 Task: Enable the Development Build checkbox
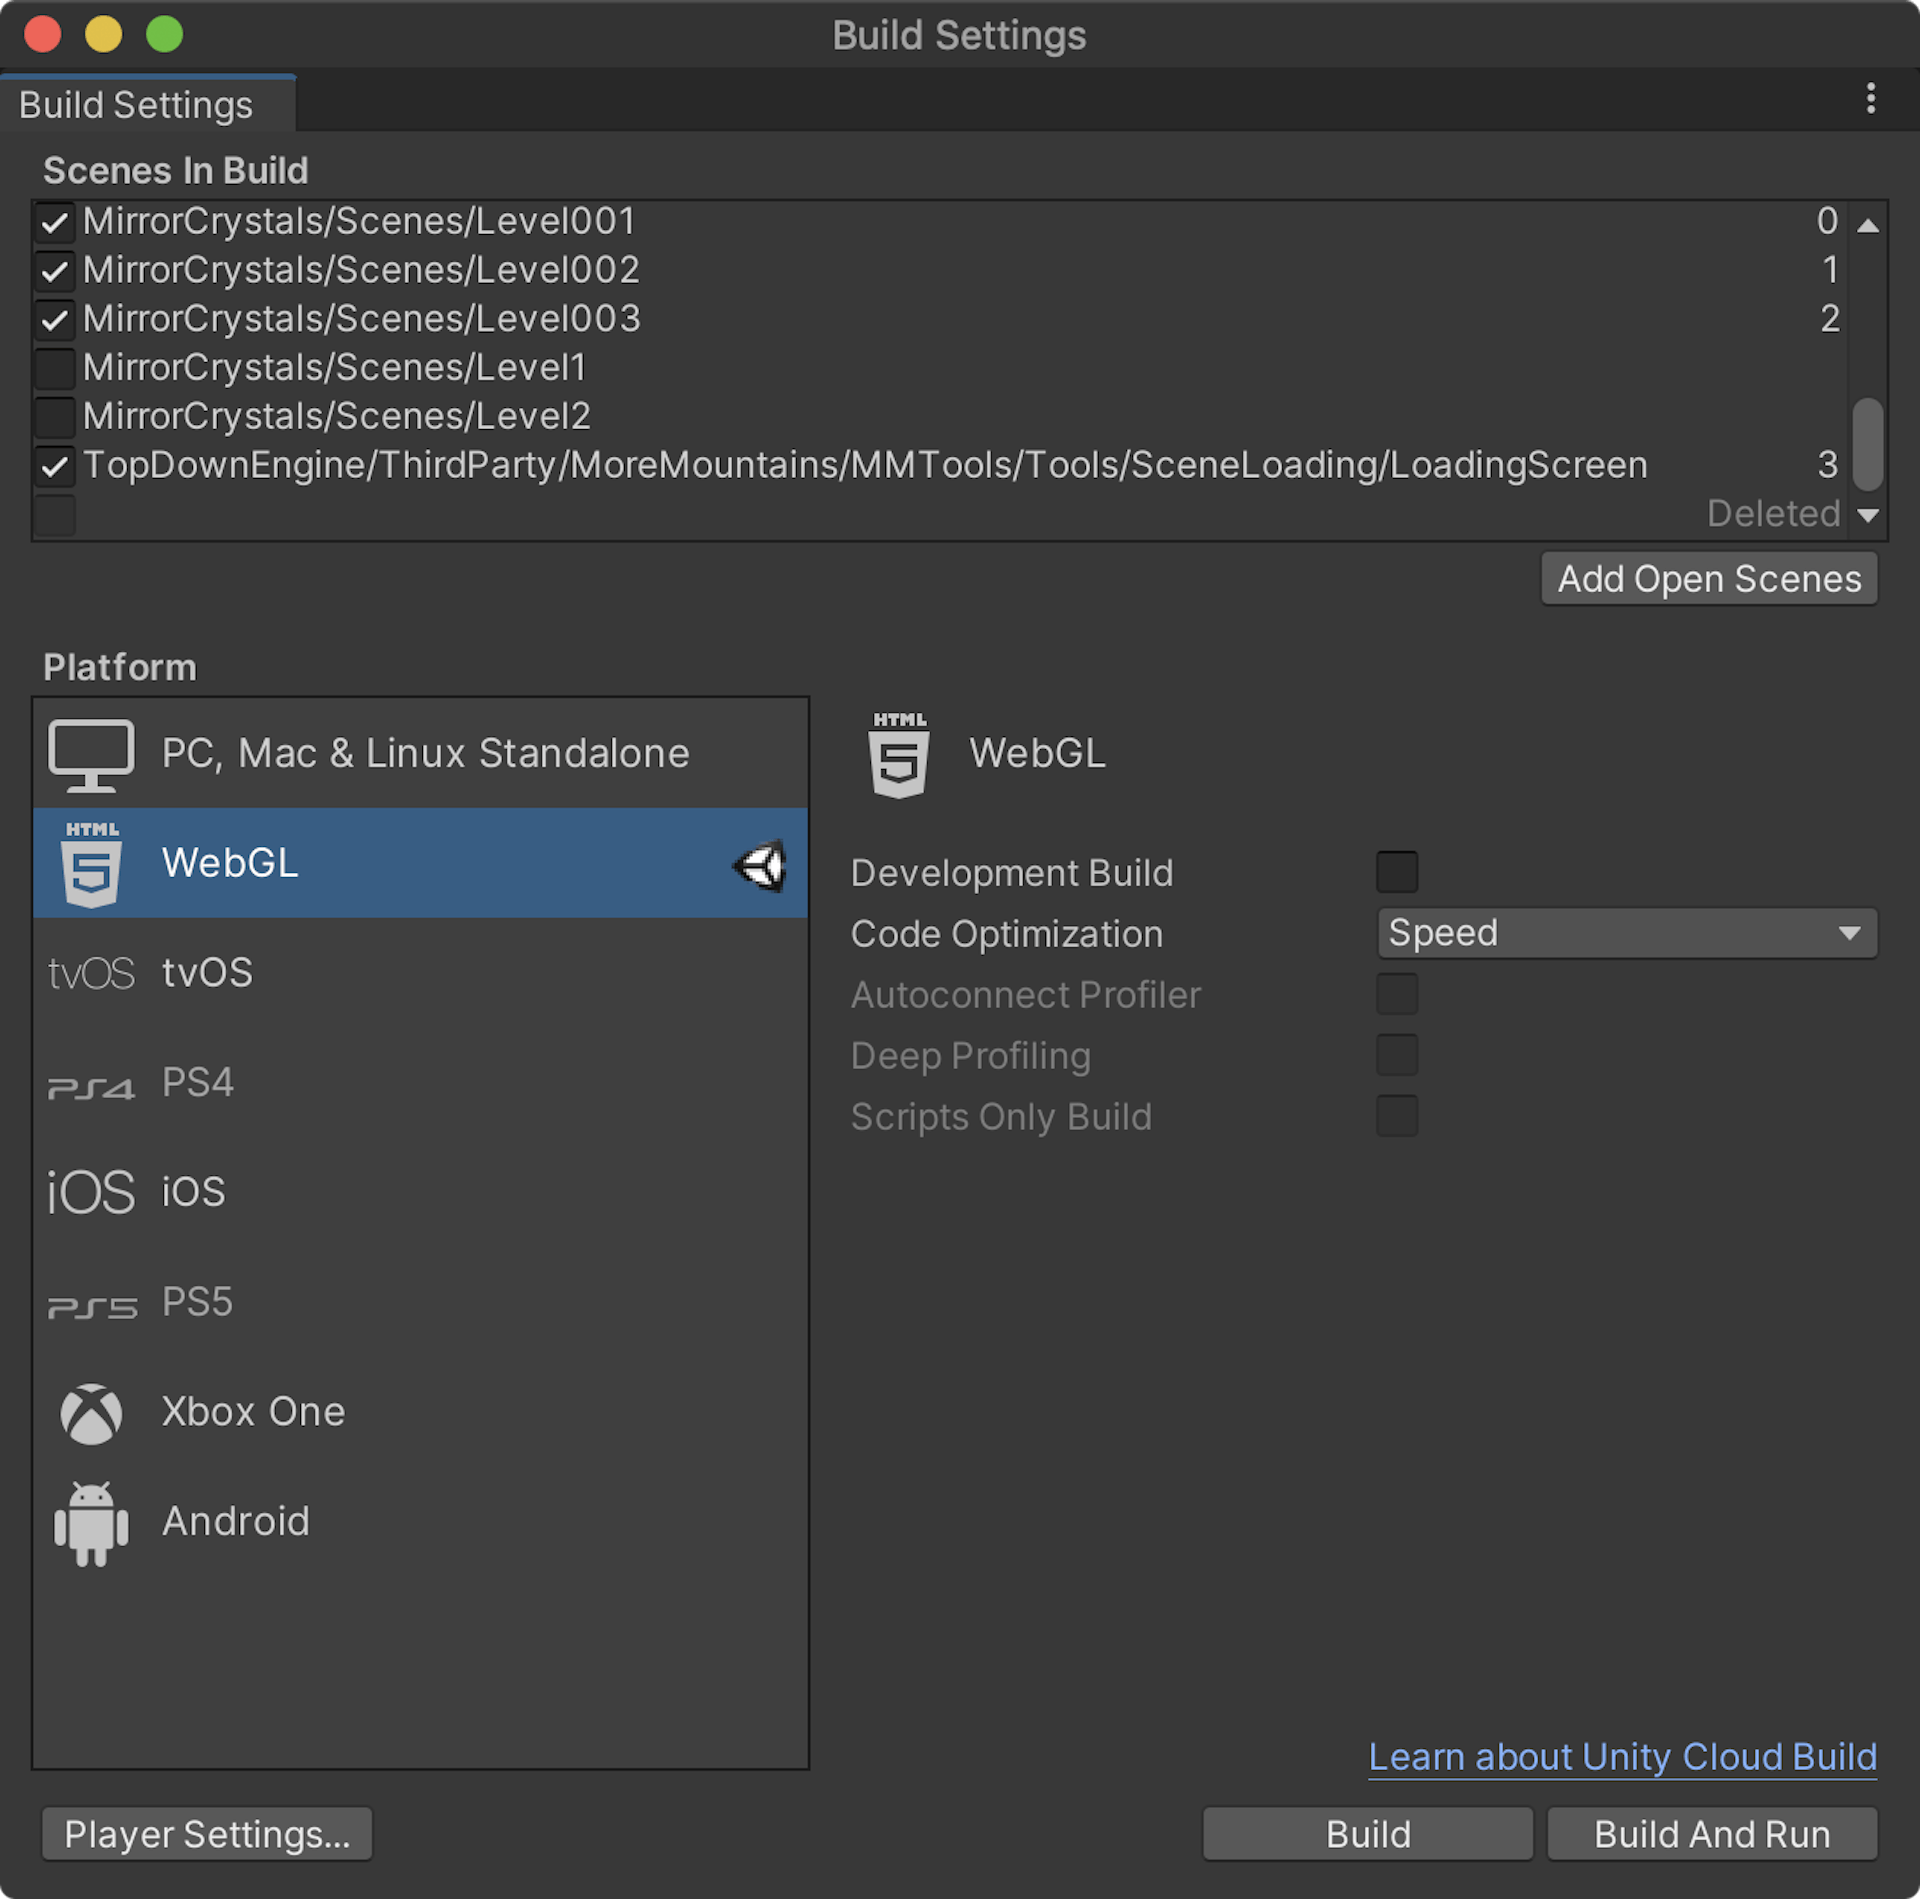[x=1397, y=871]
